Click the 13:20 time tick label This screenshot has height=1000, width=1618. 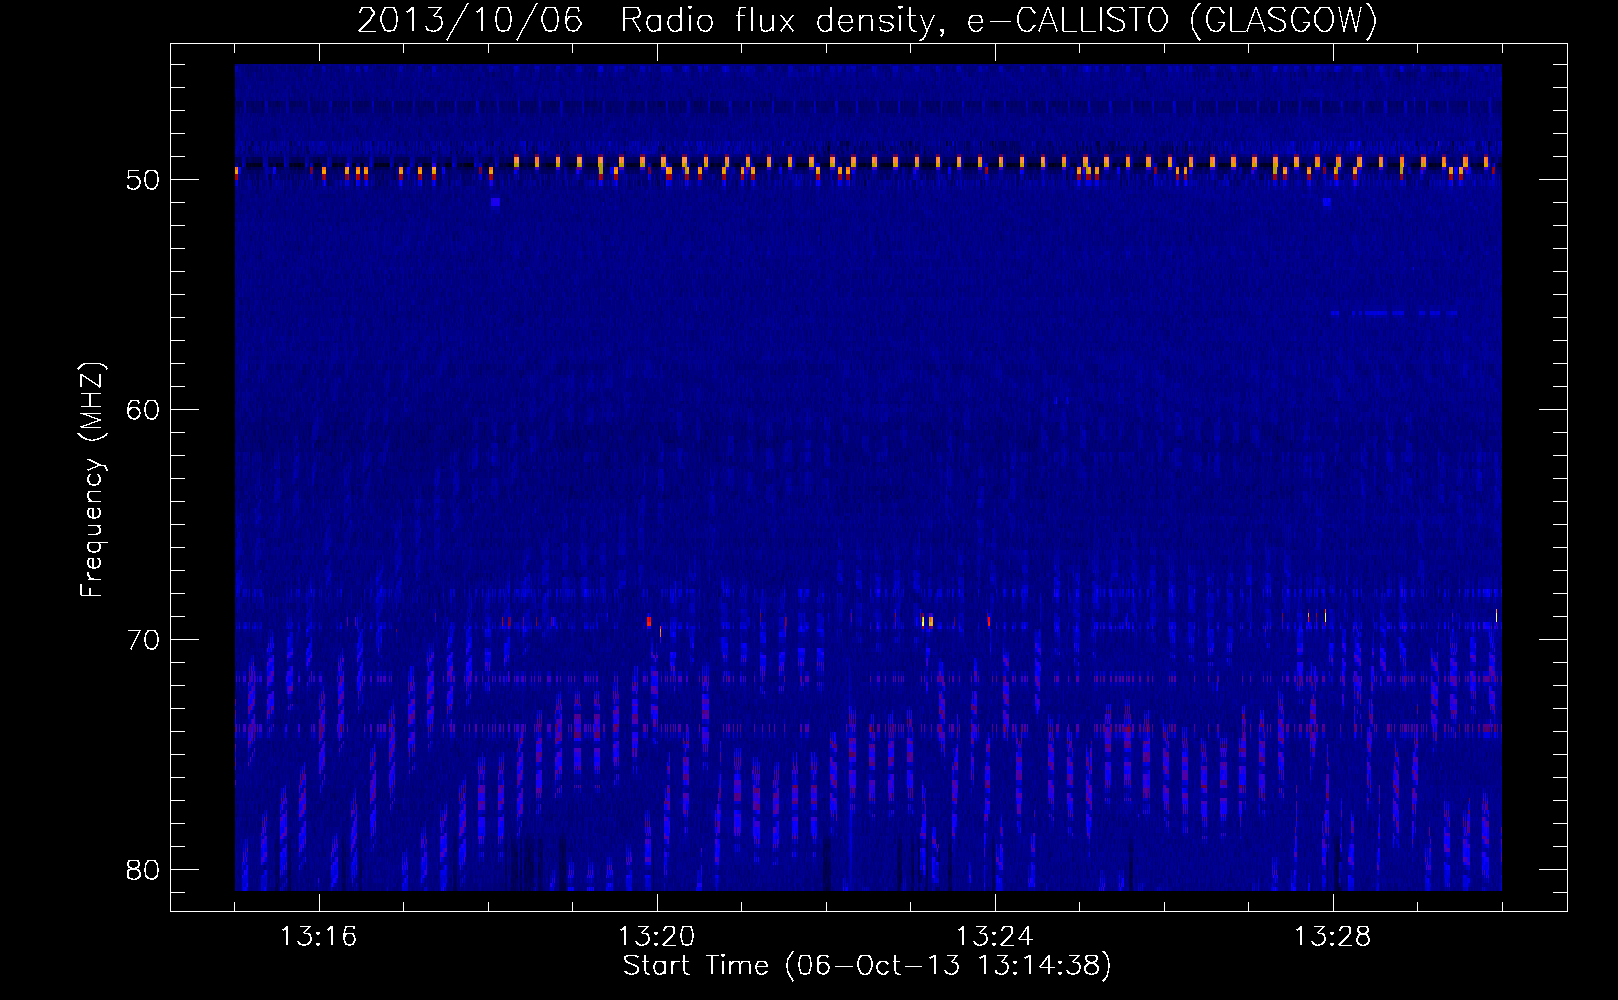pos(657,937)
